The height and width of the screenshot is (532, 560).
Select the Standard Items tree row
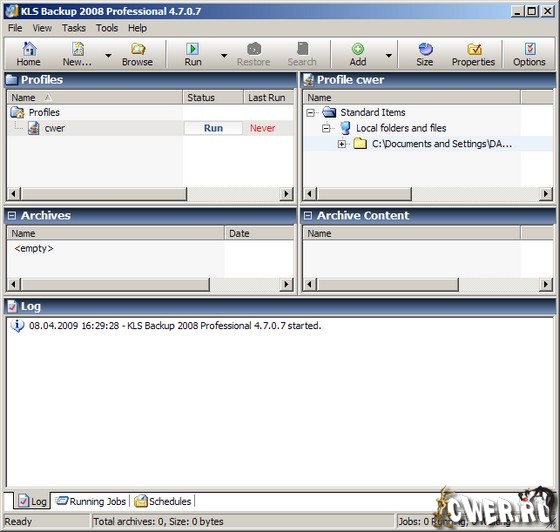[x=372, y=112]
